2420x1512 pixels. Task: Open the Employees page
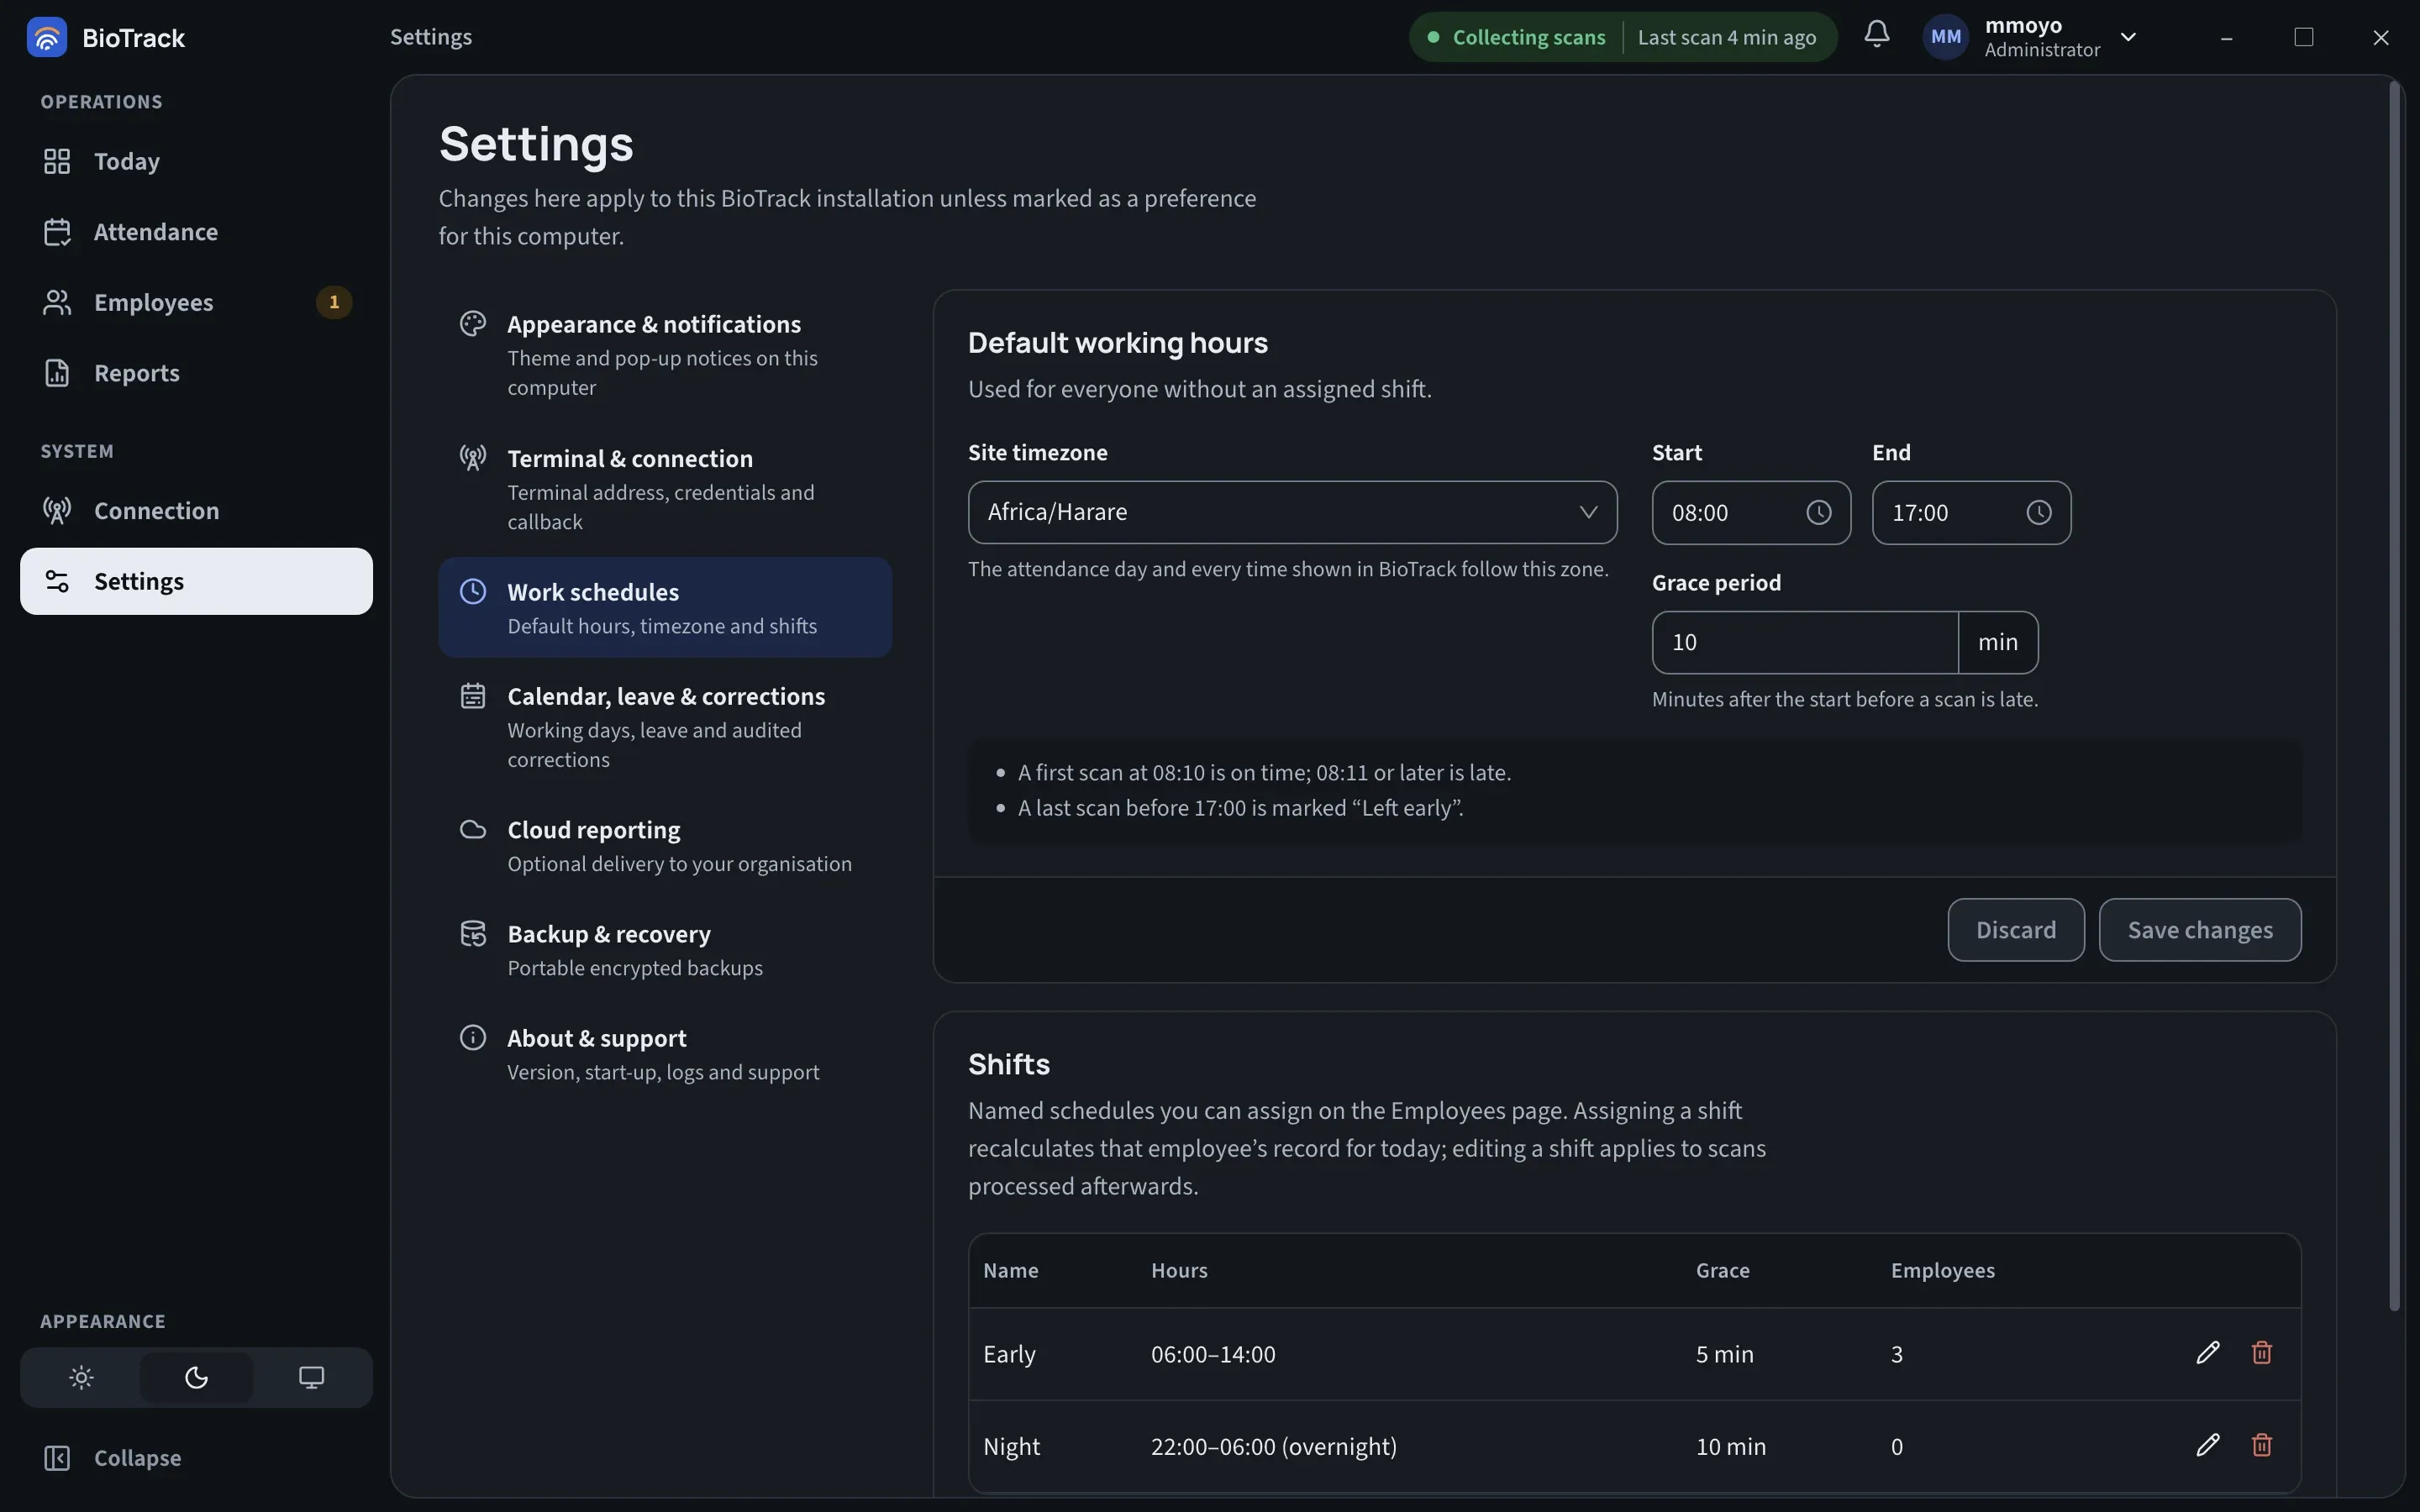196,302
